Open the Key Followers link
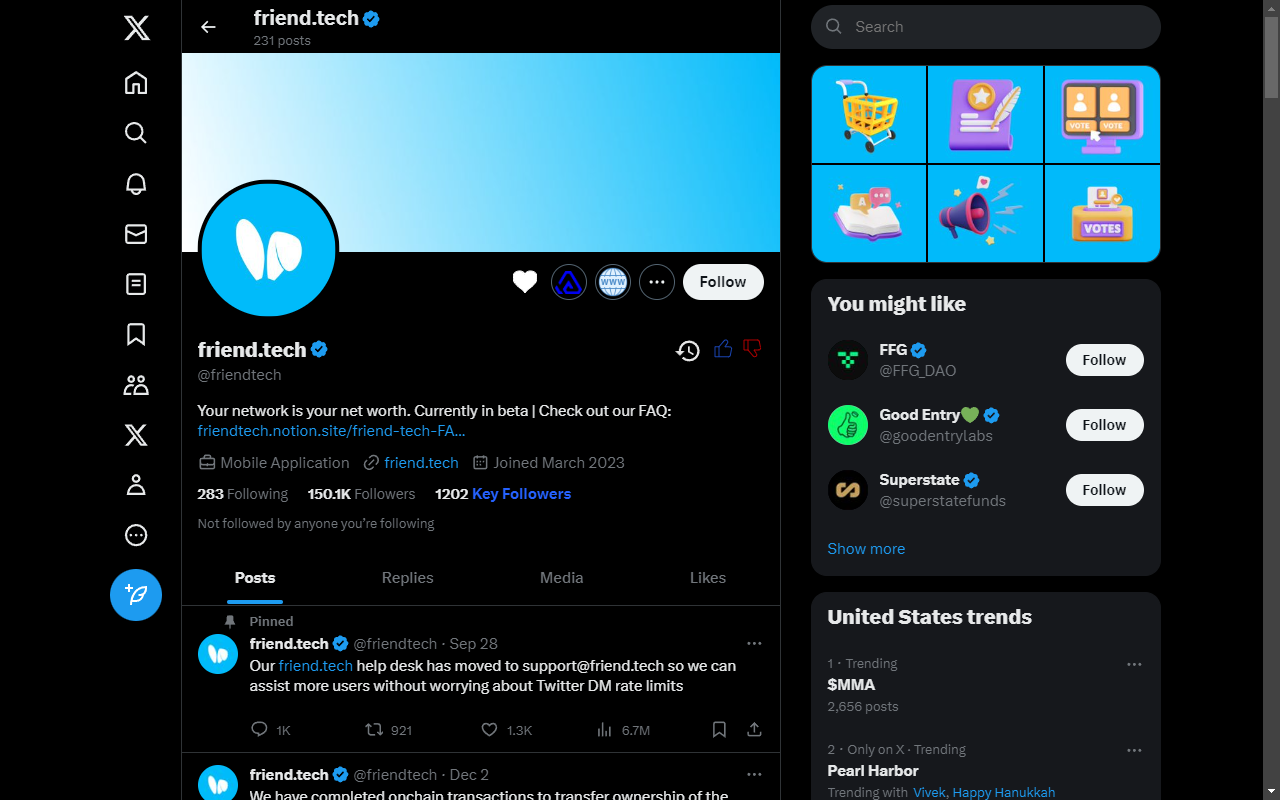The width and height of the screenshot is (1280, 800). click(x=521, y=494)
